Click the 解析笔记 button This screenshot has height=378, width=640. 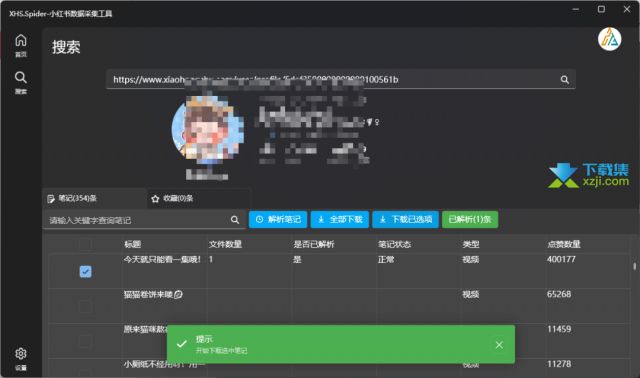click(278, 220)
